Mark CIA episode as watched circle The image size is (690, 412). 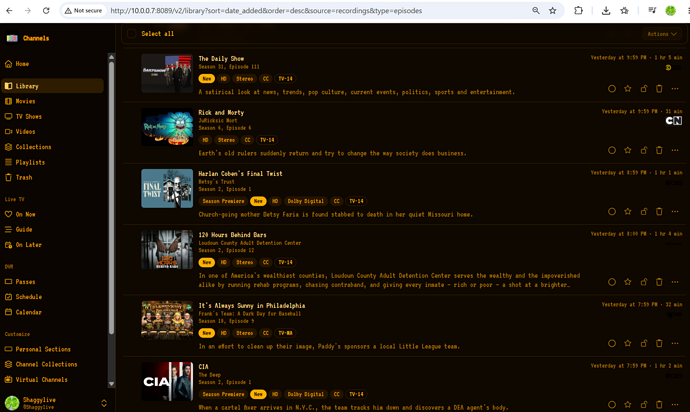pos(612,405)
